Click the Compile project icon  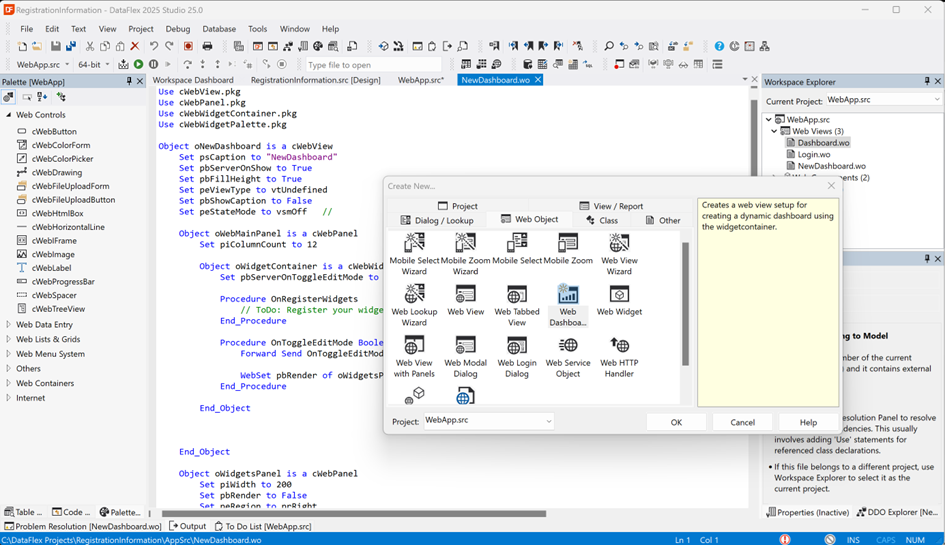(x=124, y=64)
